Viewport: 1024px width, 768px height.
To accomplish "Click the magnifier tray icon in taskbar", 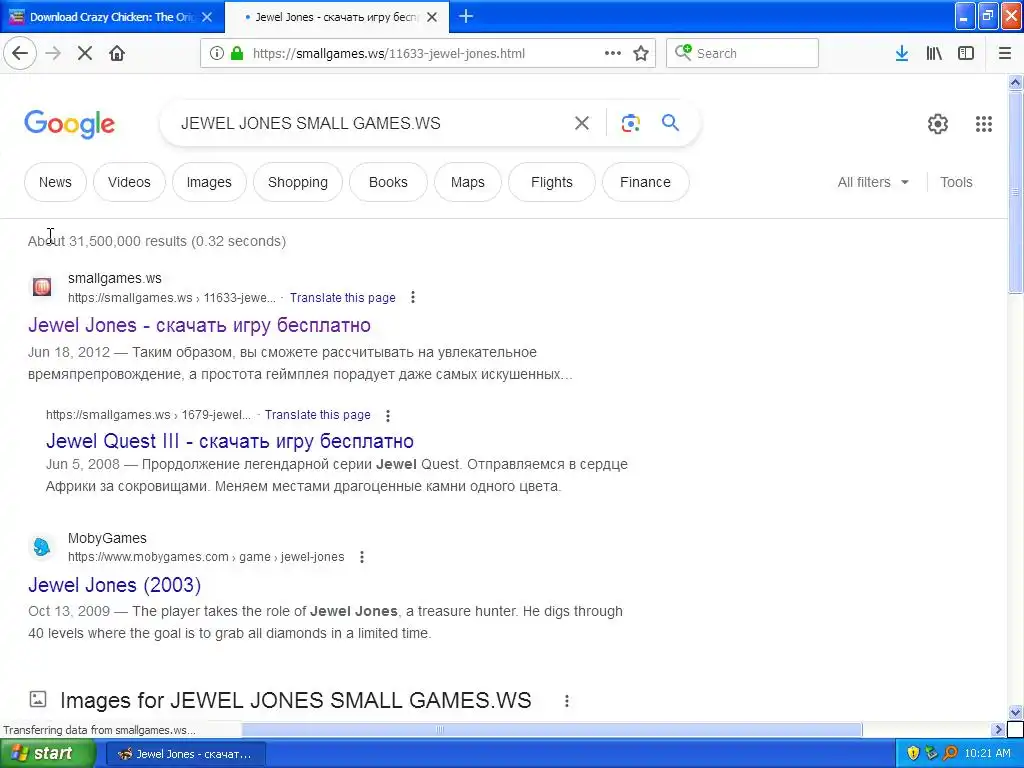I will [x=950, y=754].
